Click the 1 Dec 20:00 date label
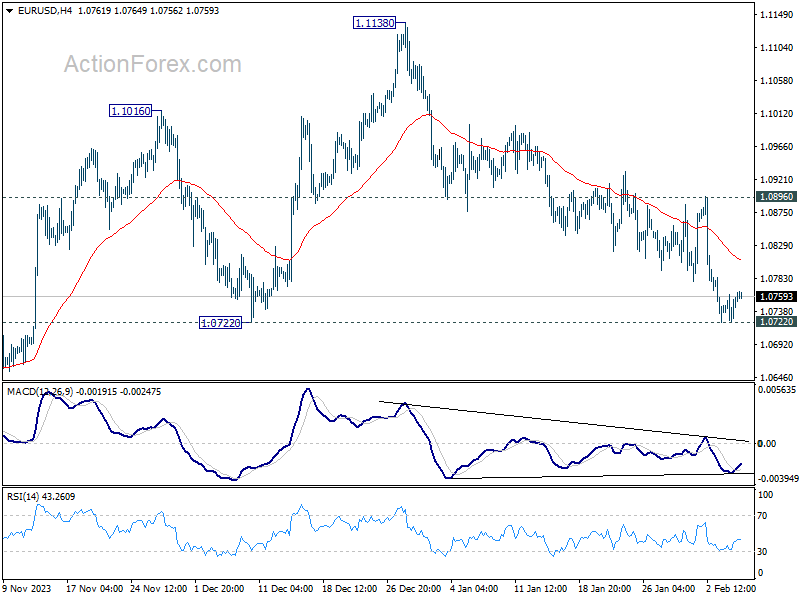The image size is (800, 600). [220, 588]
